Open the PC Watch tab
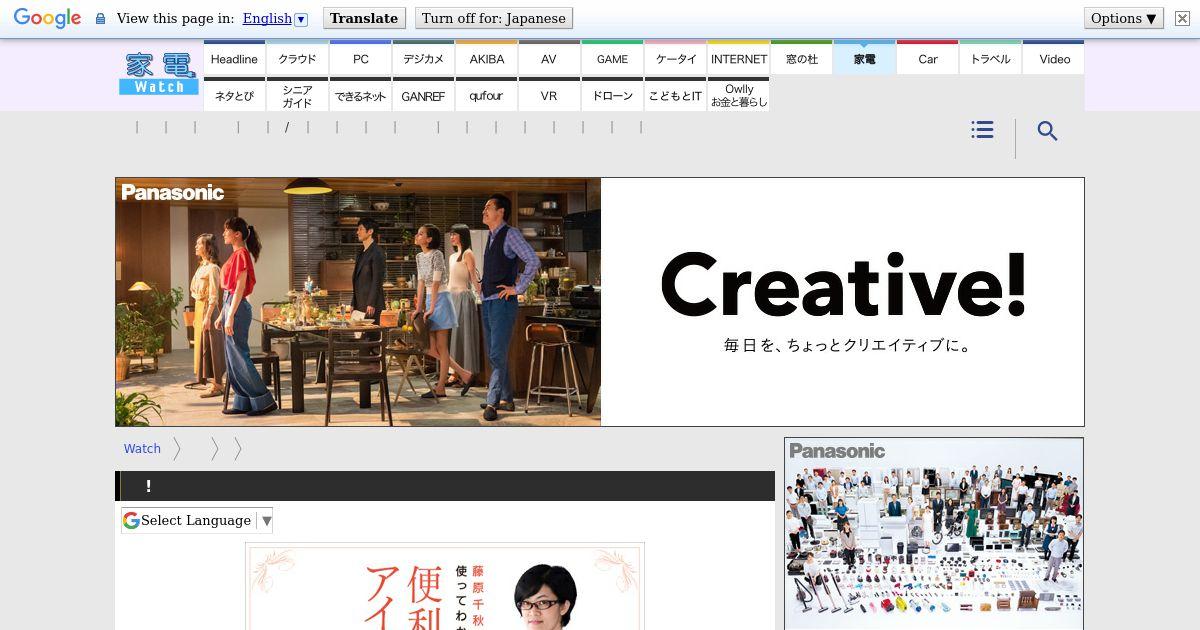This screenshot has width=1200, height=630. (x=360, y=58)
